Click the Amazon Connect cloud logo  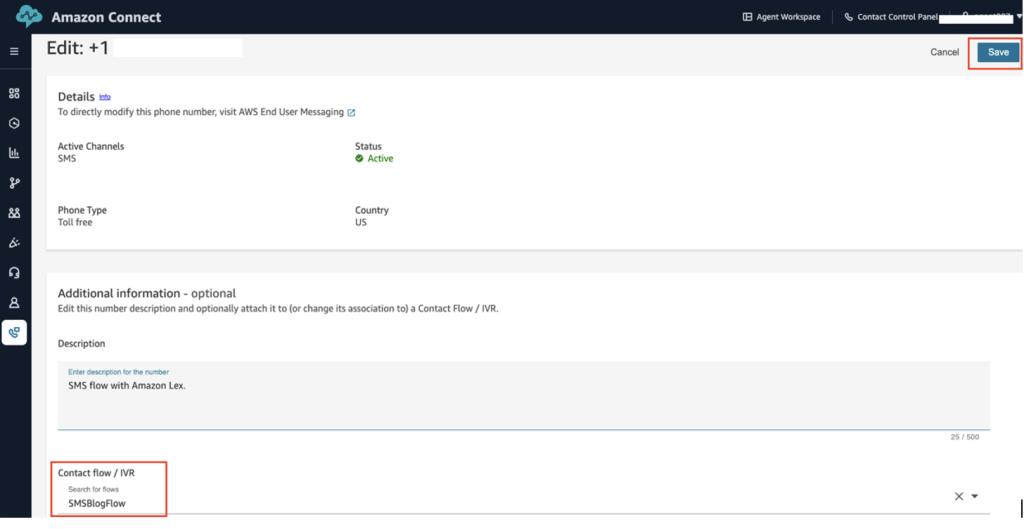click(x=29, y=17)
